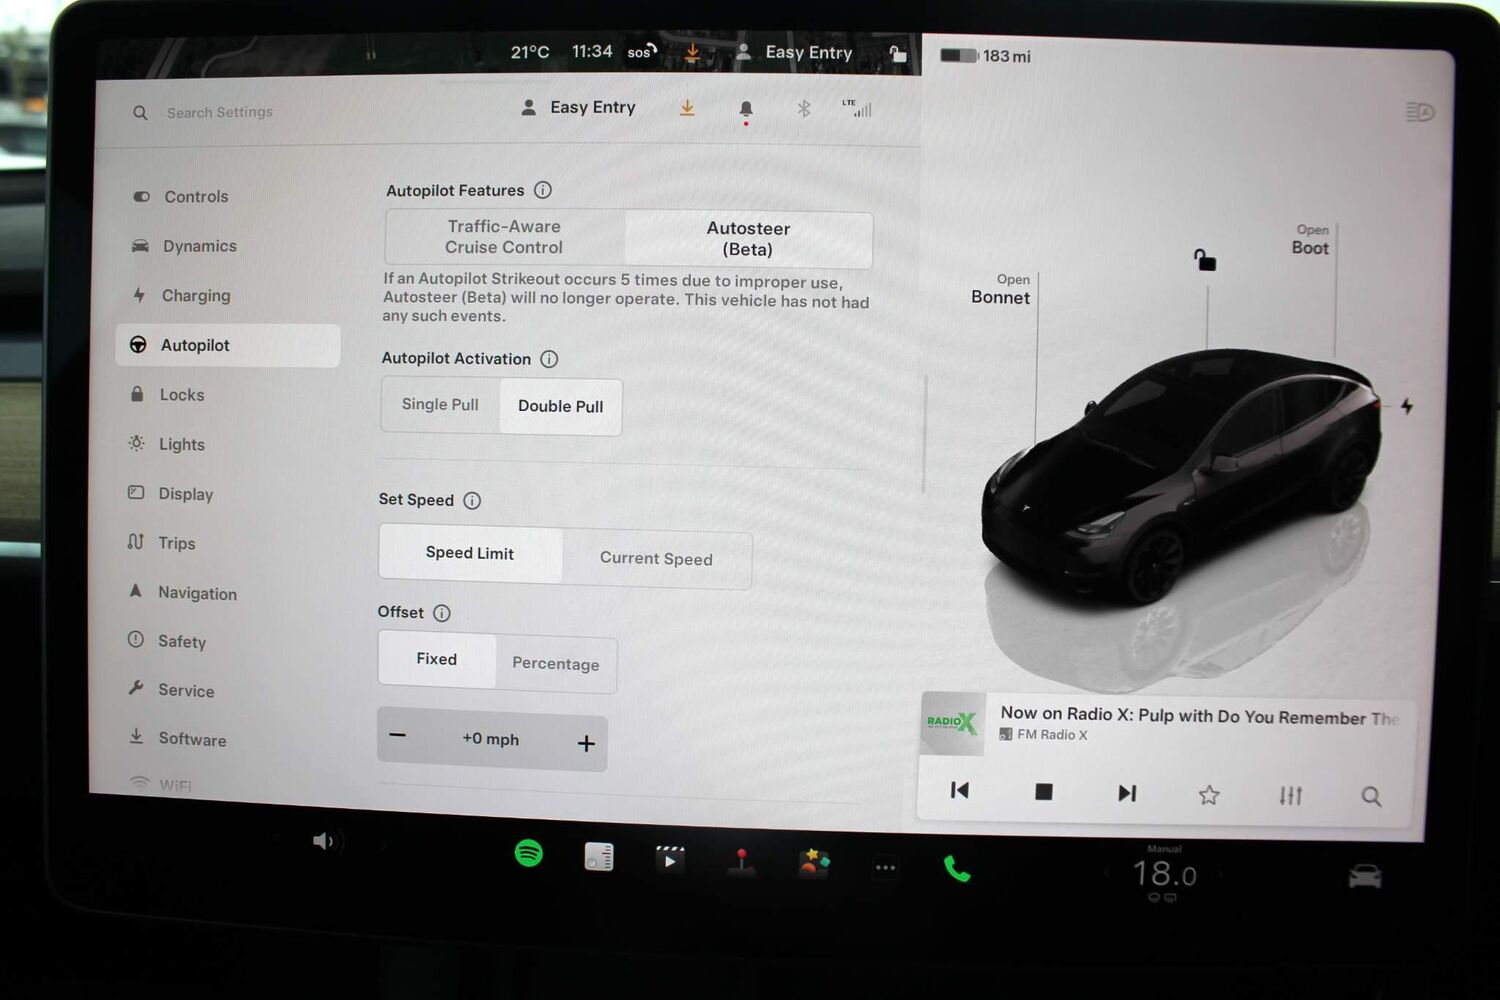The width and height of the screenshot is (1500, 1000).
Task: Tap the green phone icon
Action: (x=956, y=868)
